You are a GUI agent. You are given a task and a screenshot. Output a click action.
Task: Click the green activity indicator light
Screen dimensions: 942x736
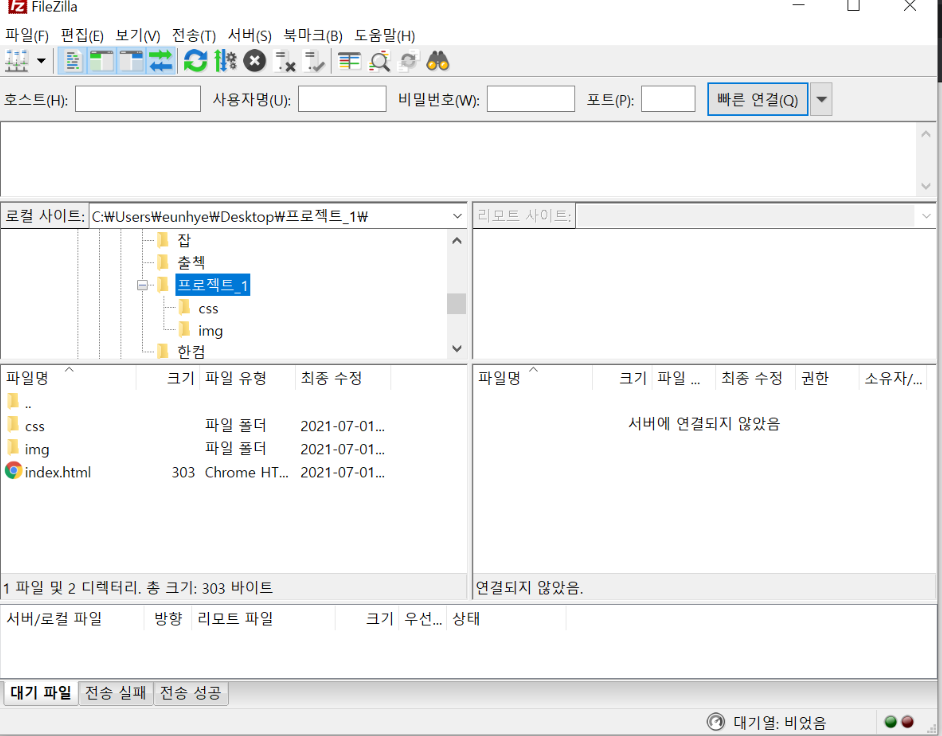click(x=890, y=722)
